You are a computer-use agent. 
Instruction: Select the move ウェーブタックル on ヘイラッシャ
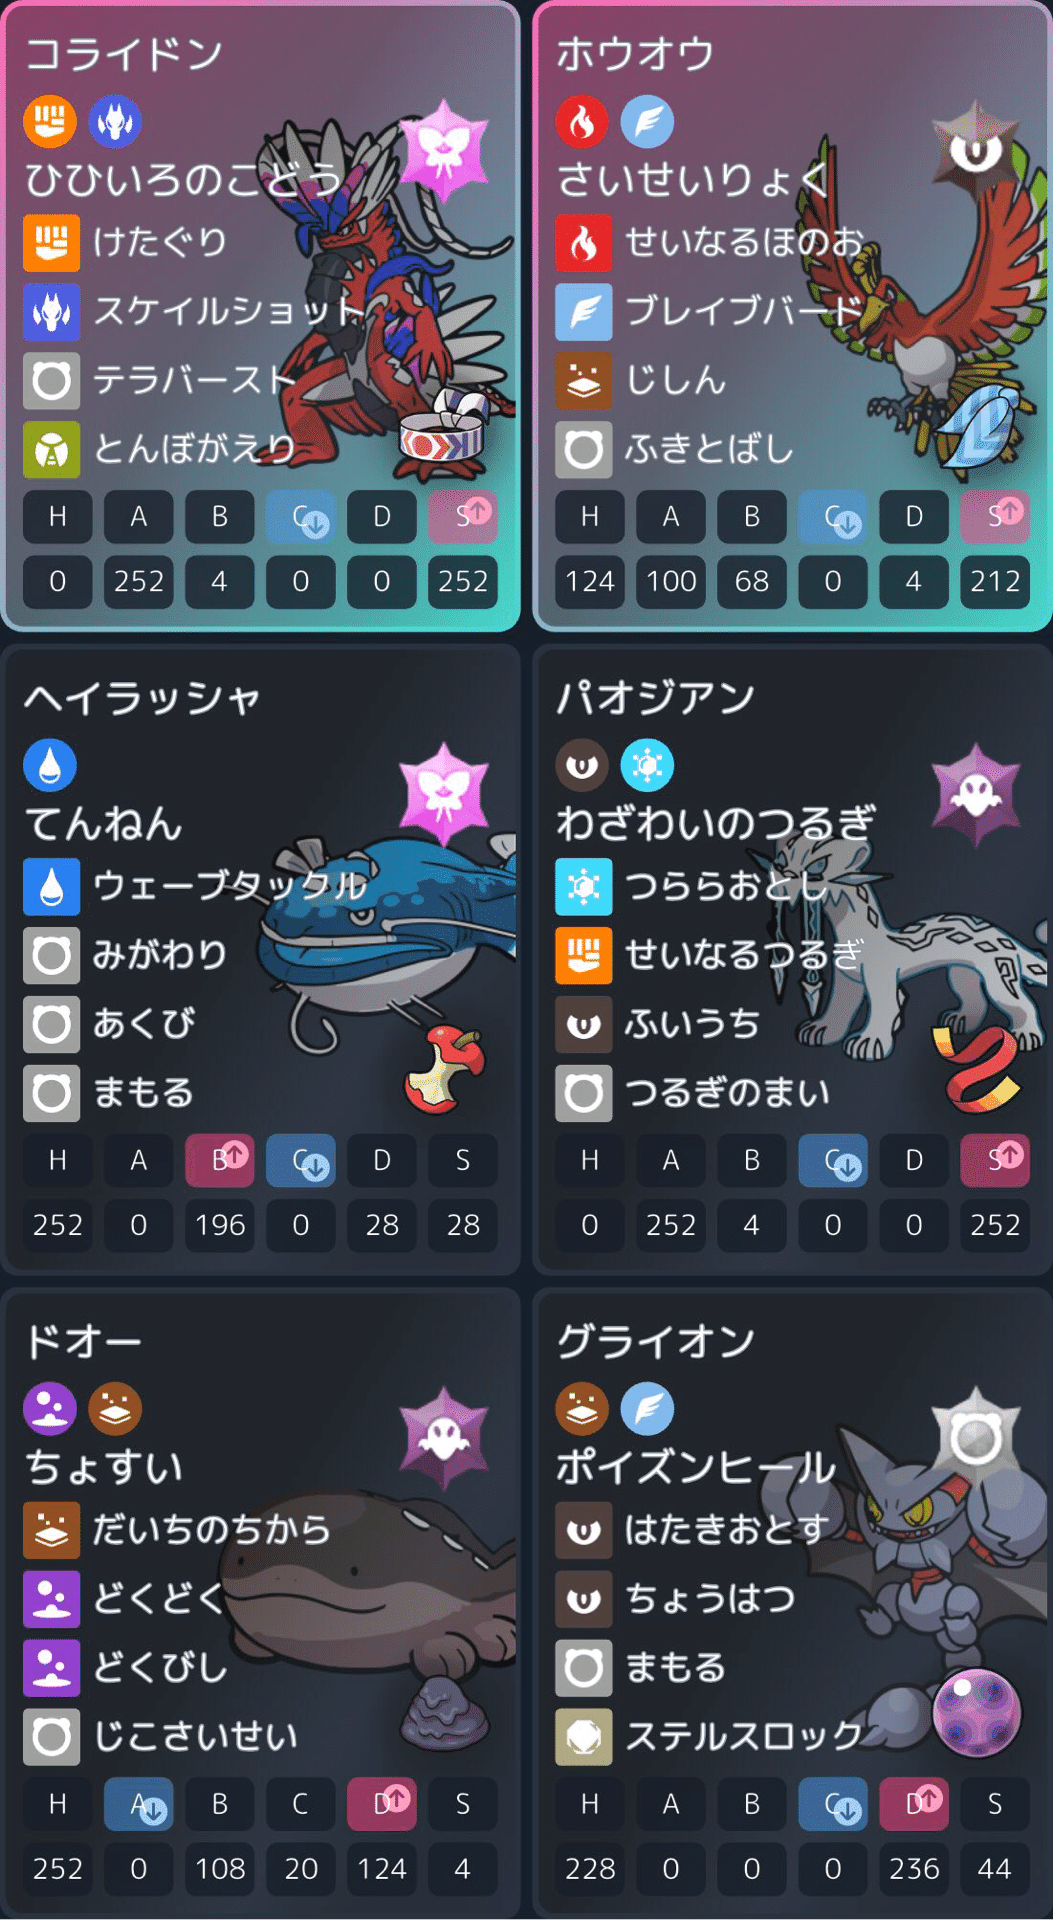click(230, 886)
